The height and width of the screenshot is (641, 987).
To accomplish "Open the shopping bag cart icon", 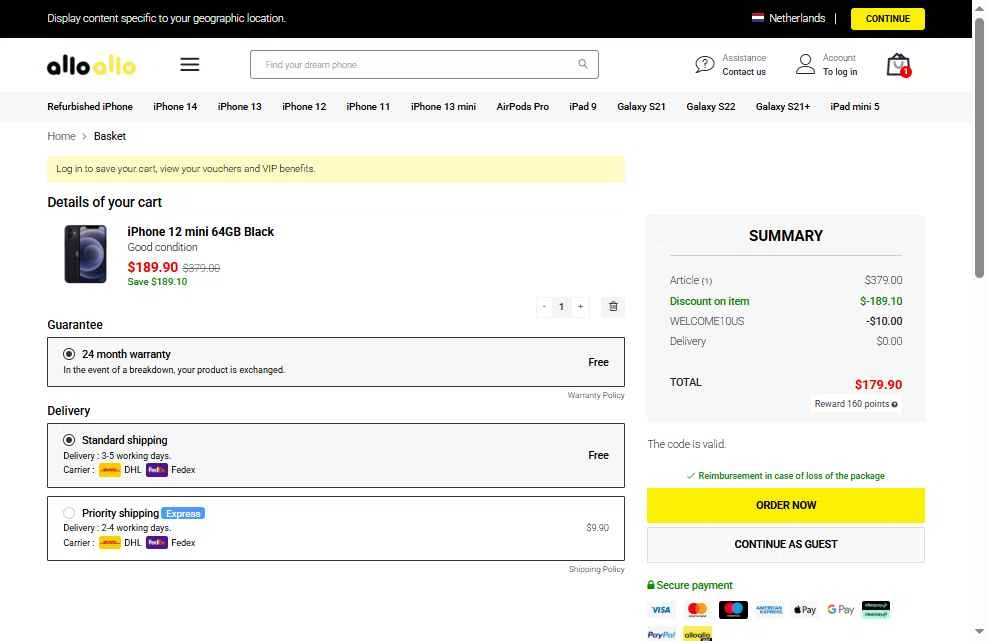I will 898,65.
